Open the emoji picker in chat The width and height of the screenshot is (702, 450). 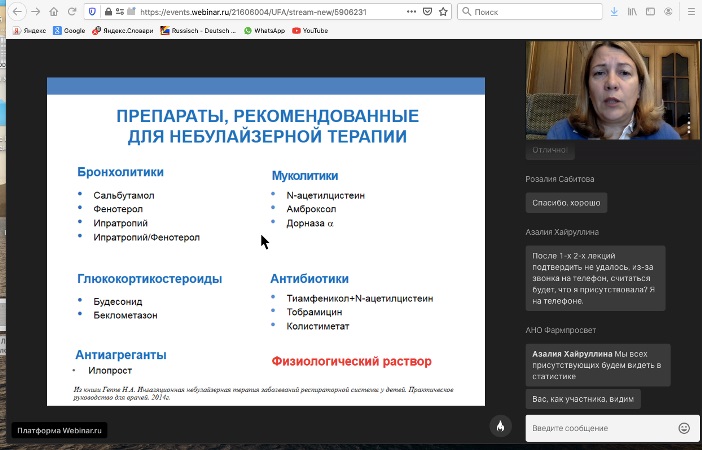point(684,428)
